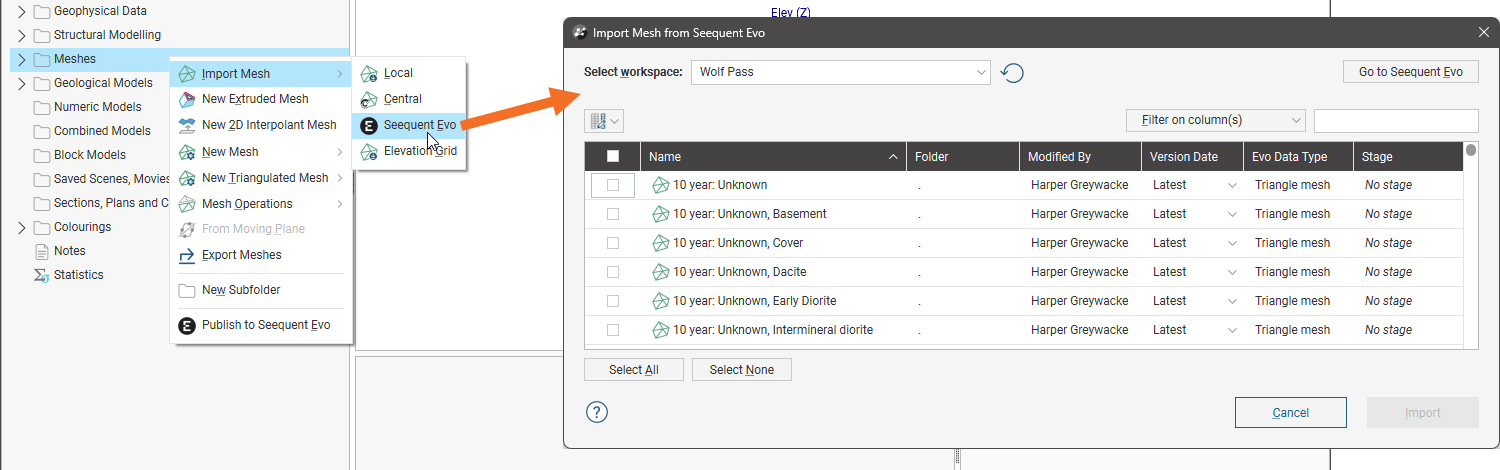Screen dimensions: 1500x470
Task: Click the Statistics sigma icon
Action: point(42,275)
